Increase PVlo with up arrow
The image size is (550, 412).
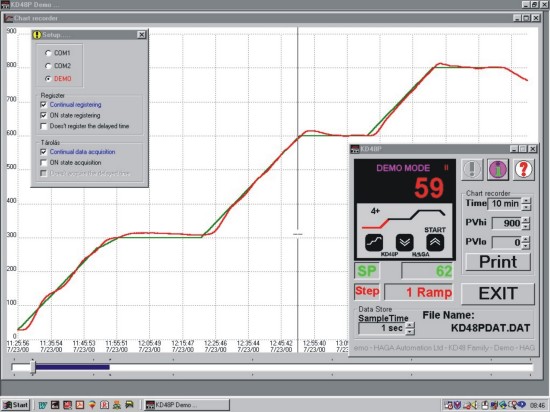coord(526,239)
